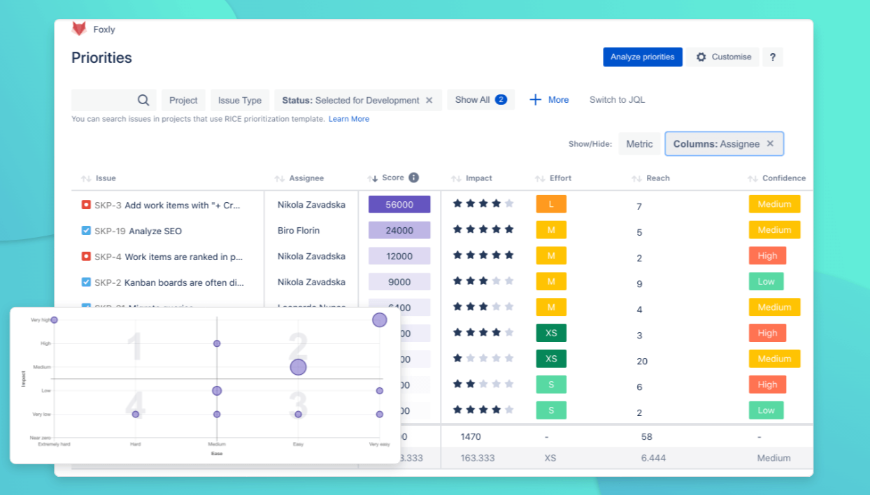Open the Issue Type filter dropdown
The width and height of the screenshot is (870, 495).
point(240,100)
